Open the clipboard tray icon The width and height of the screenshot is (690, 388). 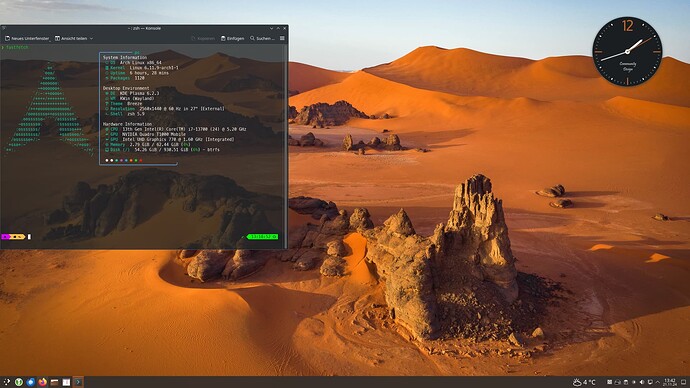point(626,382)
